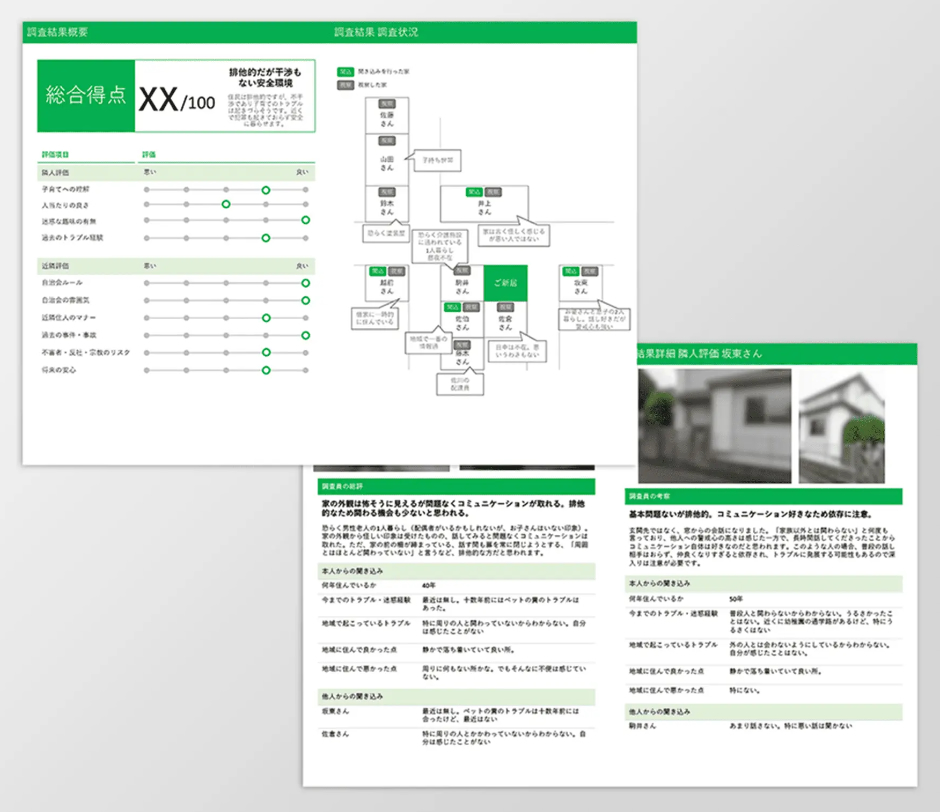Select the green marker on 人当たりの良さ scale
The width and height of the screenshot is (940, 812).
pyautogui.click(x=226, y=203)
